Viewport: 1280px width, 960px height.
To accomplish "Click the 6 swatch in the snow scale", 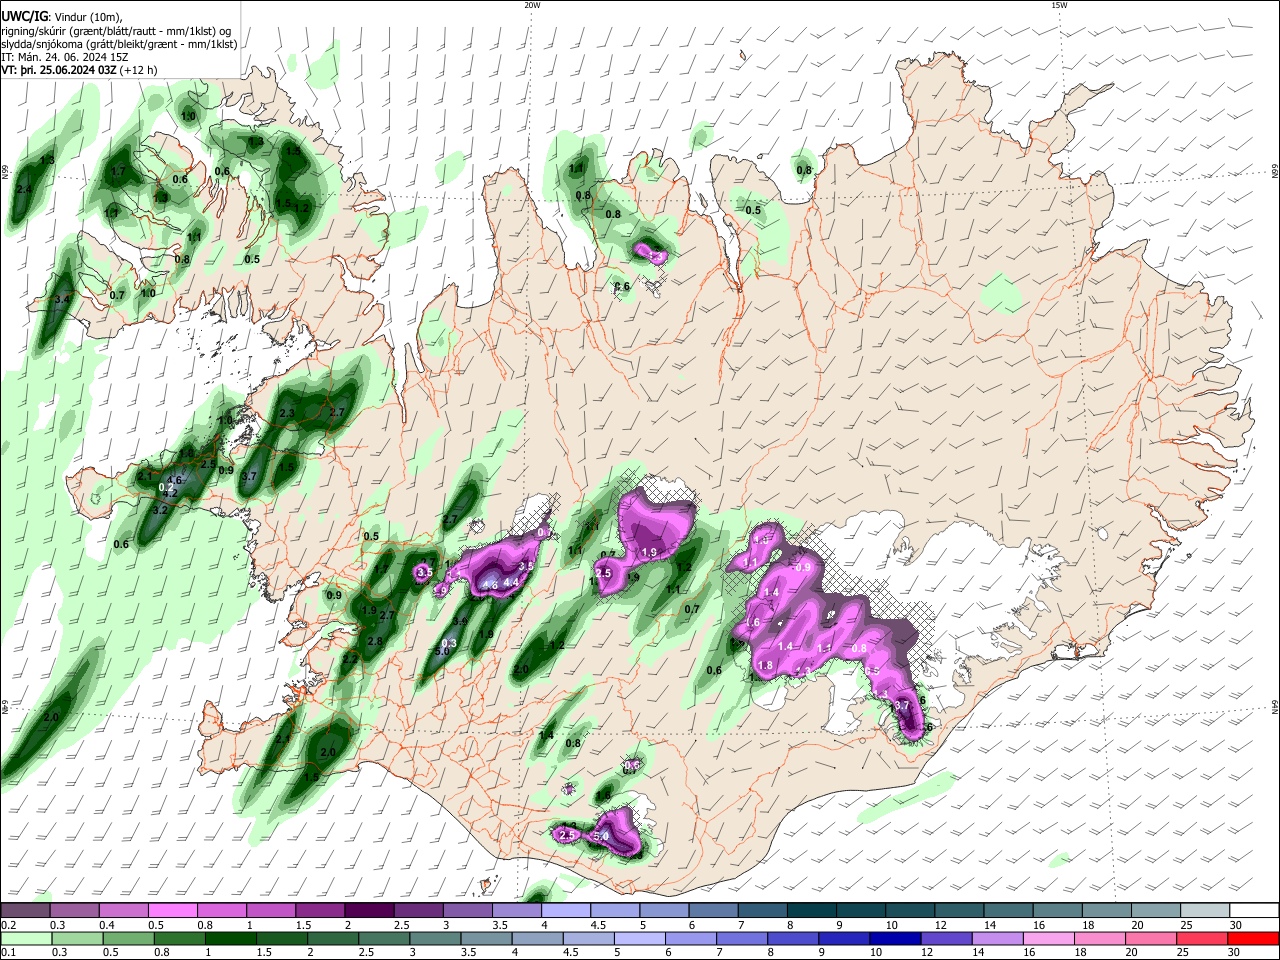I will pos(714,911).
